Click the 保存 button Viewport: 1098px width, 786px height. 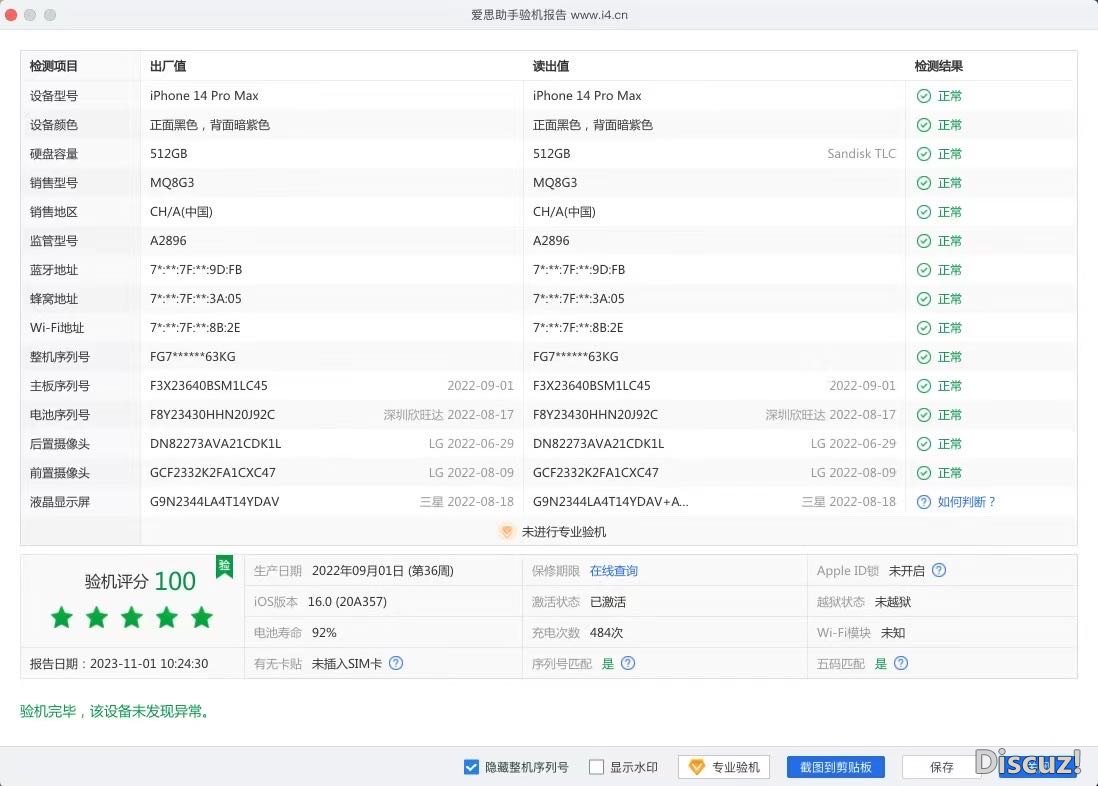(941, 767)
